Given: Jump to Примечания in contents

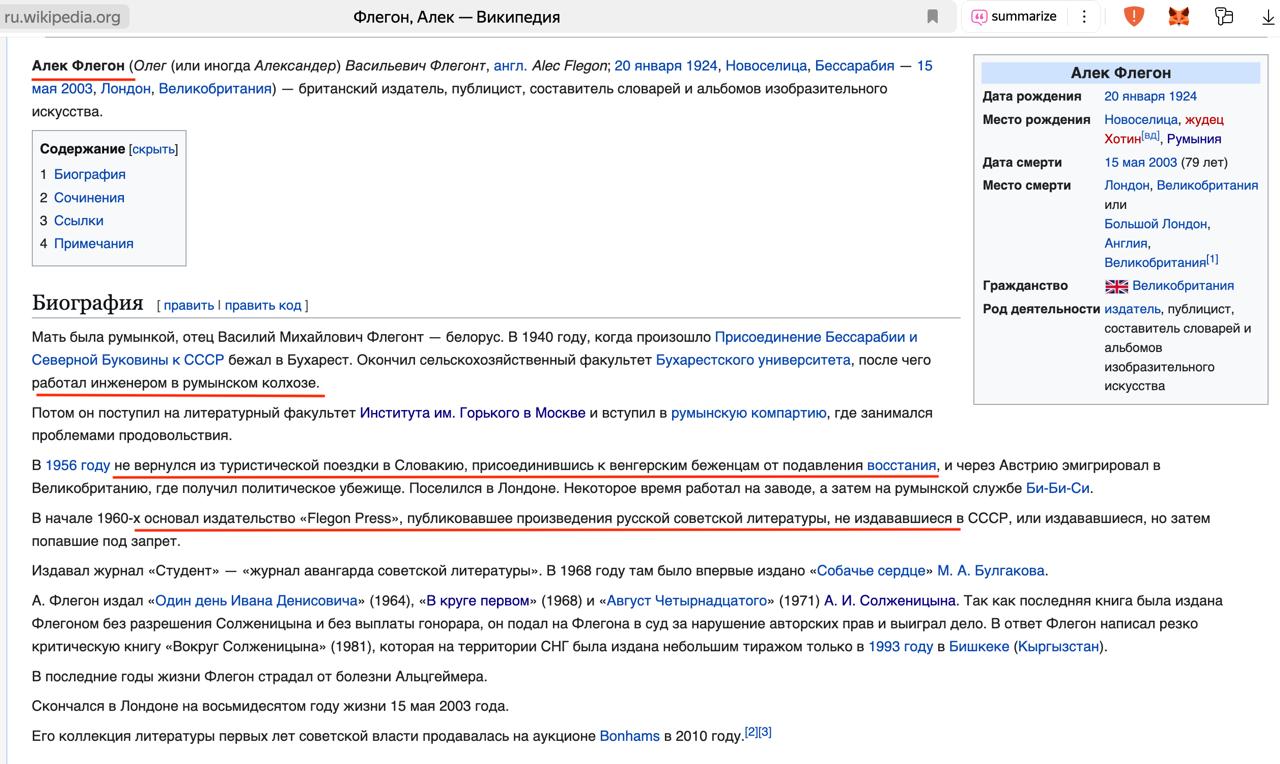Looking at the screenshot, I should pyautogui.click(x=93, y=244).
